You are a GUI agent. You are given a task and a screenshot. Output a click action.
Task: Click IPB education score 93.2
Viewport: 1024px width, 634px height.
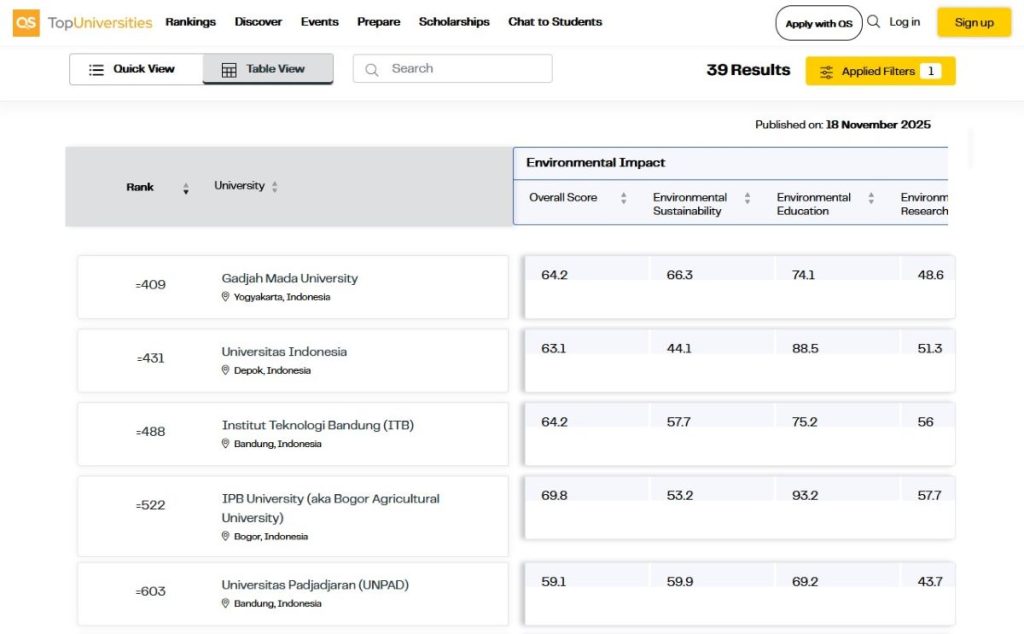pyautogui.click(x=805, y=496)
